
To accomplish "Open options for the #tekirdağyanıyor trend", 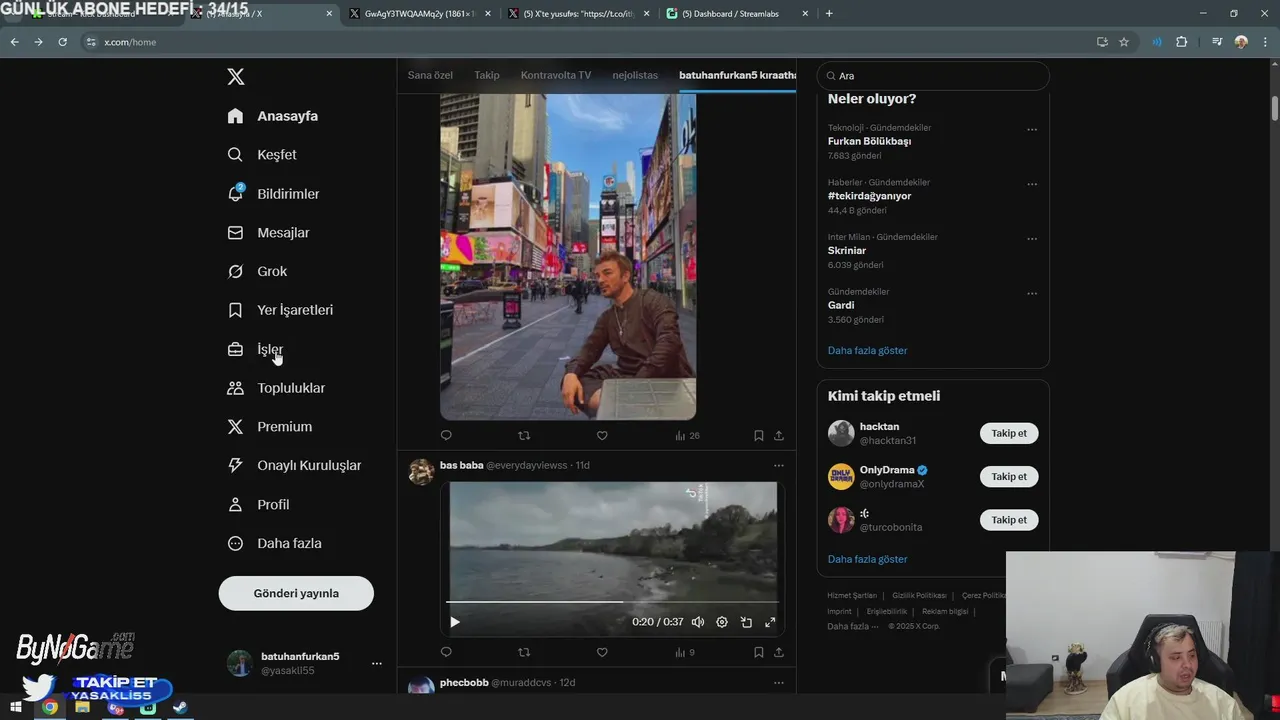I will (1032, 185).
